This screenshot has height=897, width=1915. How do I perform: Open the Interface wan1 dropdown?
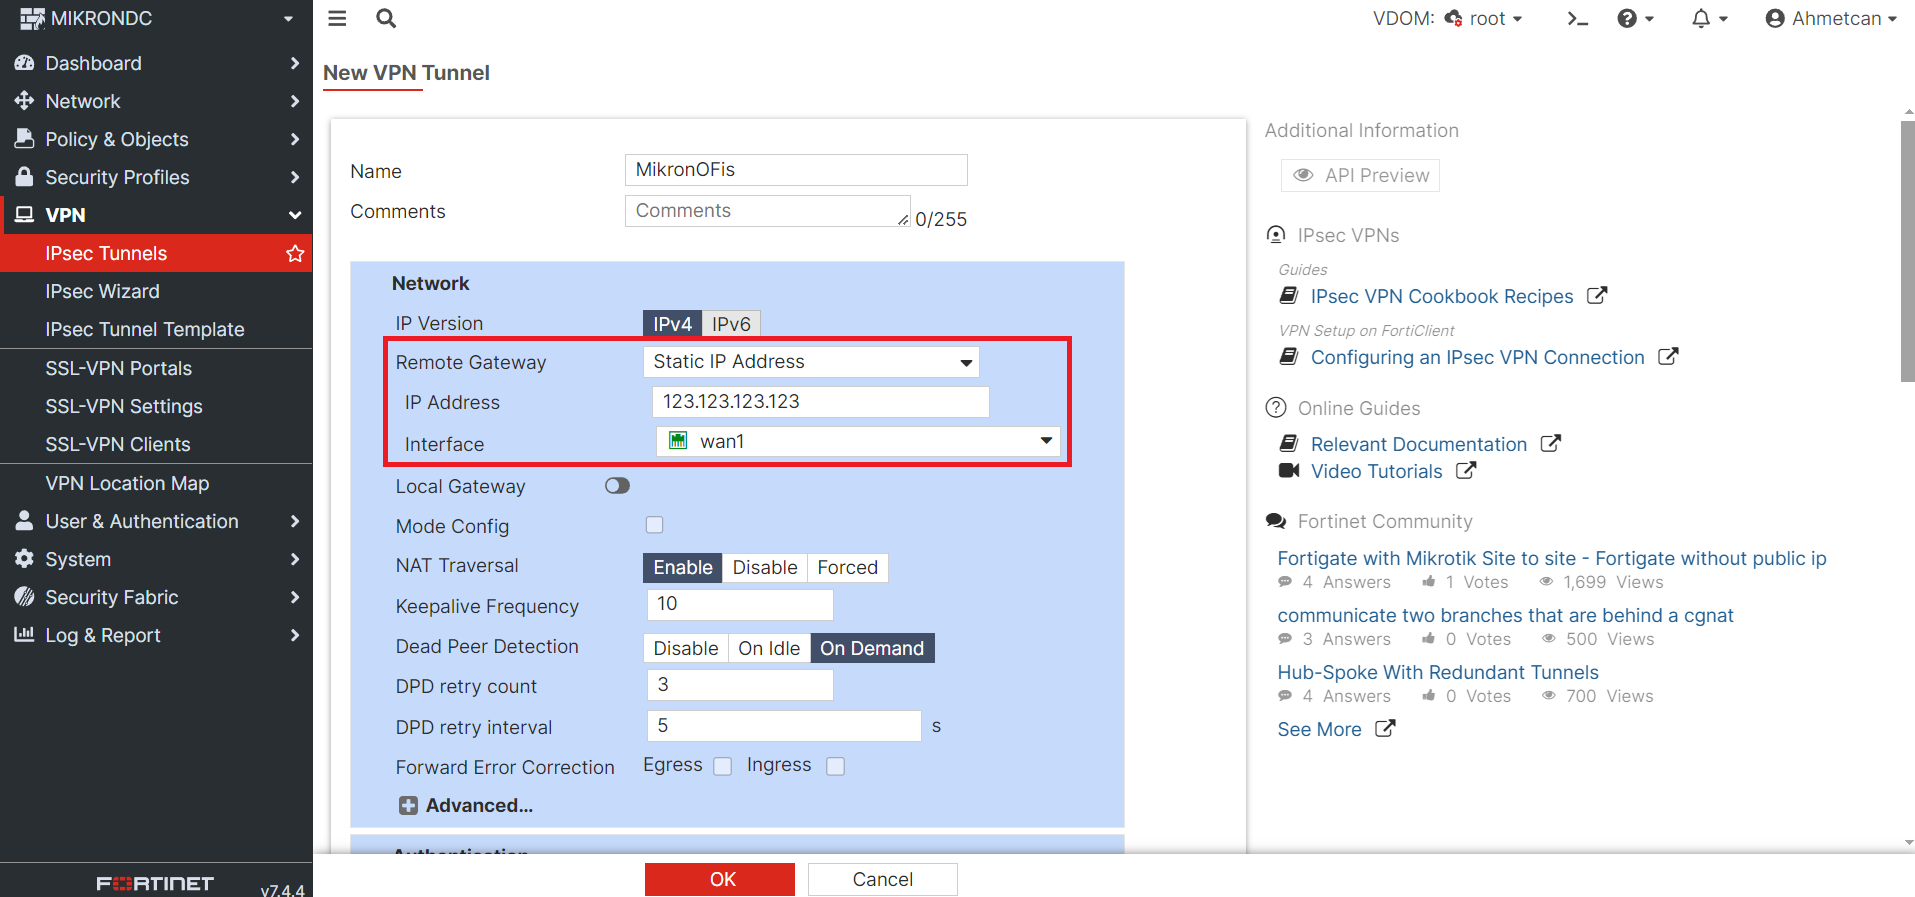click(x=858, y=441)
